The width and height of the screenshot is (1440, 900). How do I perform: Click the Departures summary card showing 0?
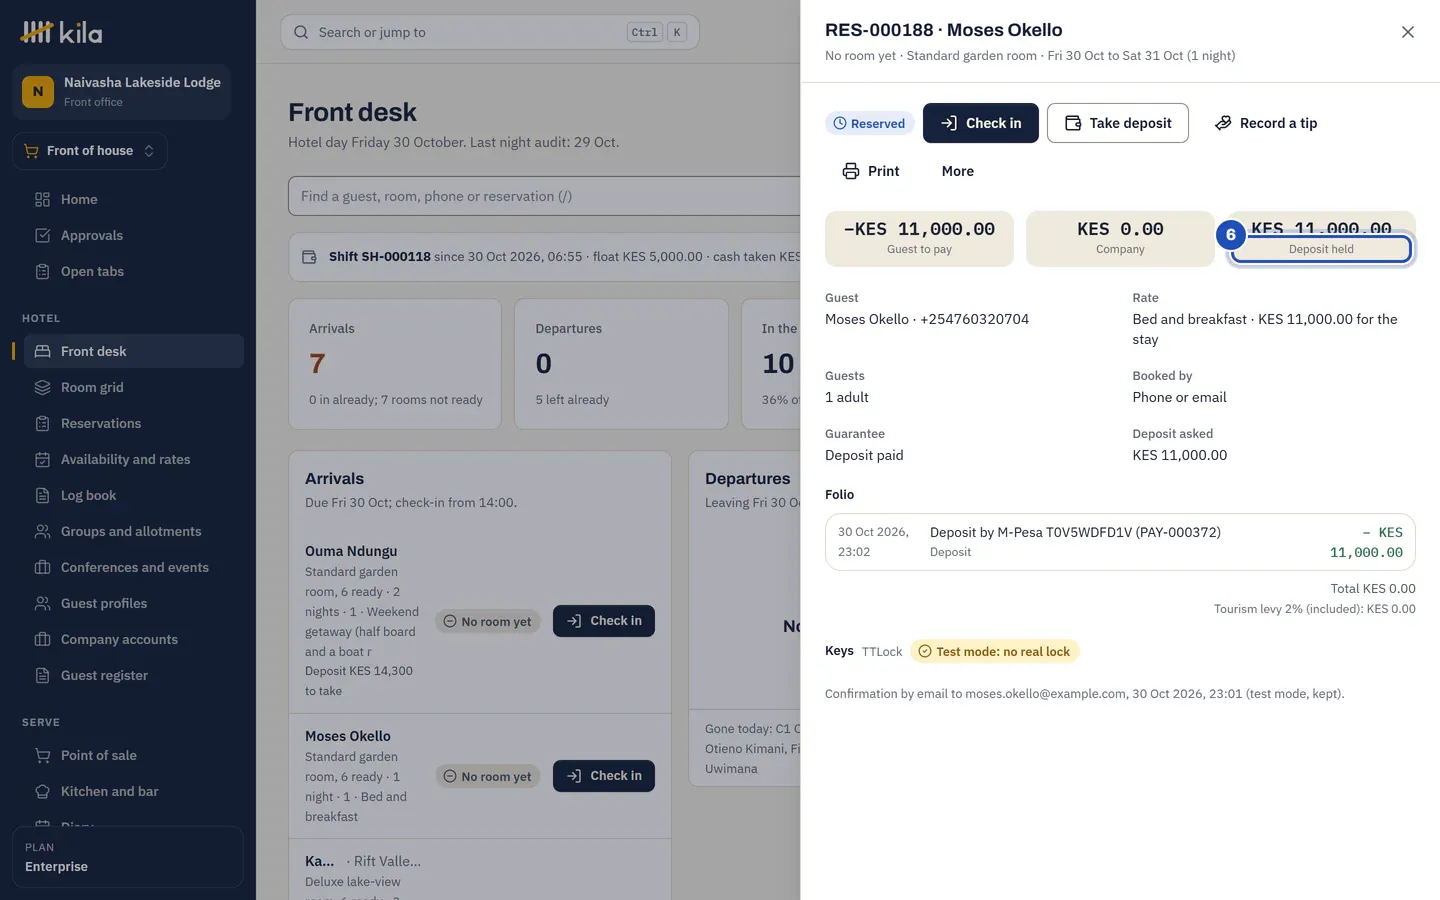(621, 364)
